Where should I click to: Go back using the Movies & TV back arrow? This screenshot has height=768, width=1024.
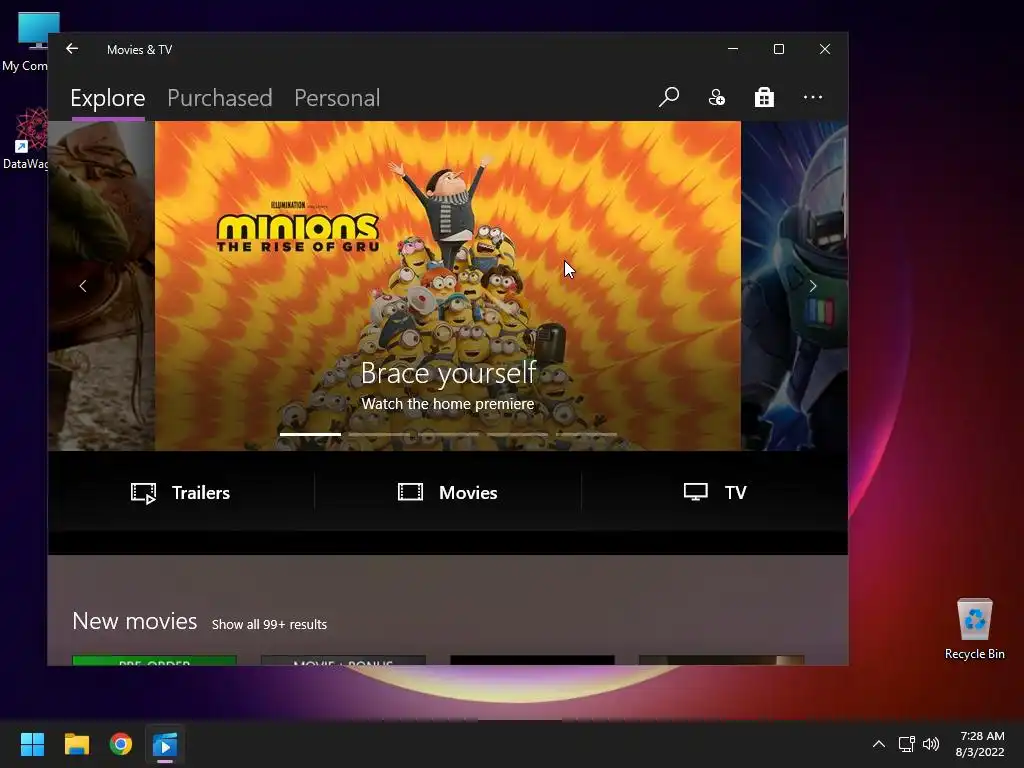(x=72, y=49)
